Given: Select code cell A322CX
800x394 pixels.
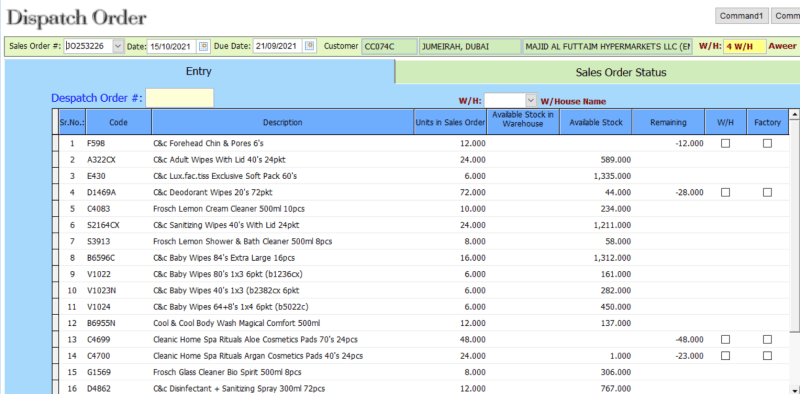Looking at the screenshot, I should click(118, 160).
